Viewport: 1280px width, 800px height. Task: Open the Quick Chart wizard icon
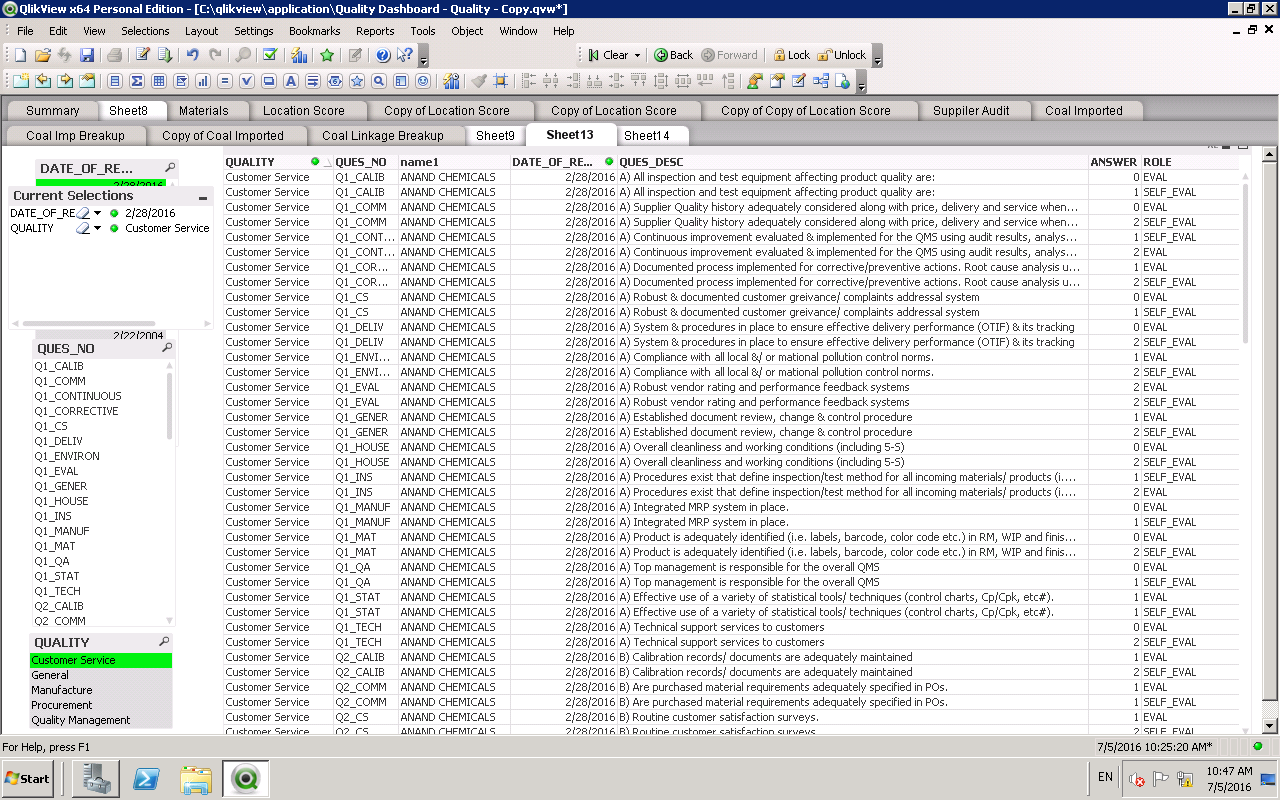(299, 55)
